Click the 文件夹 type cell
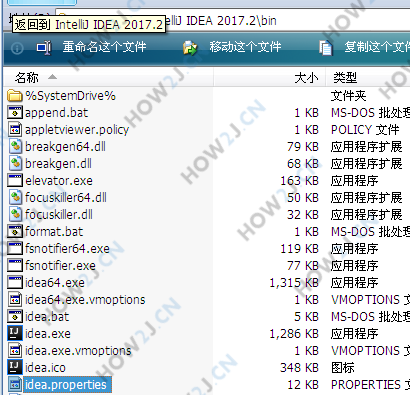 (x=348, y=96)
